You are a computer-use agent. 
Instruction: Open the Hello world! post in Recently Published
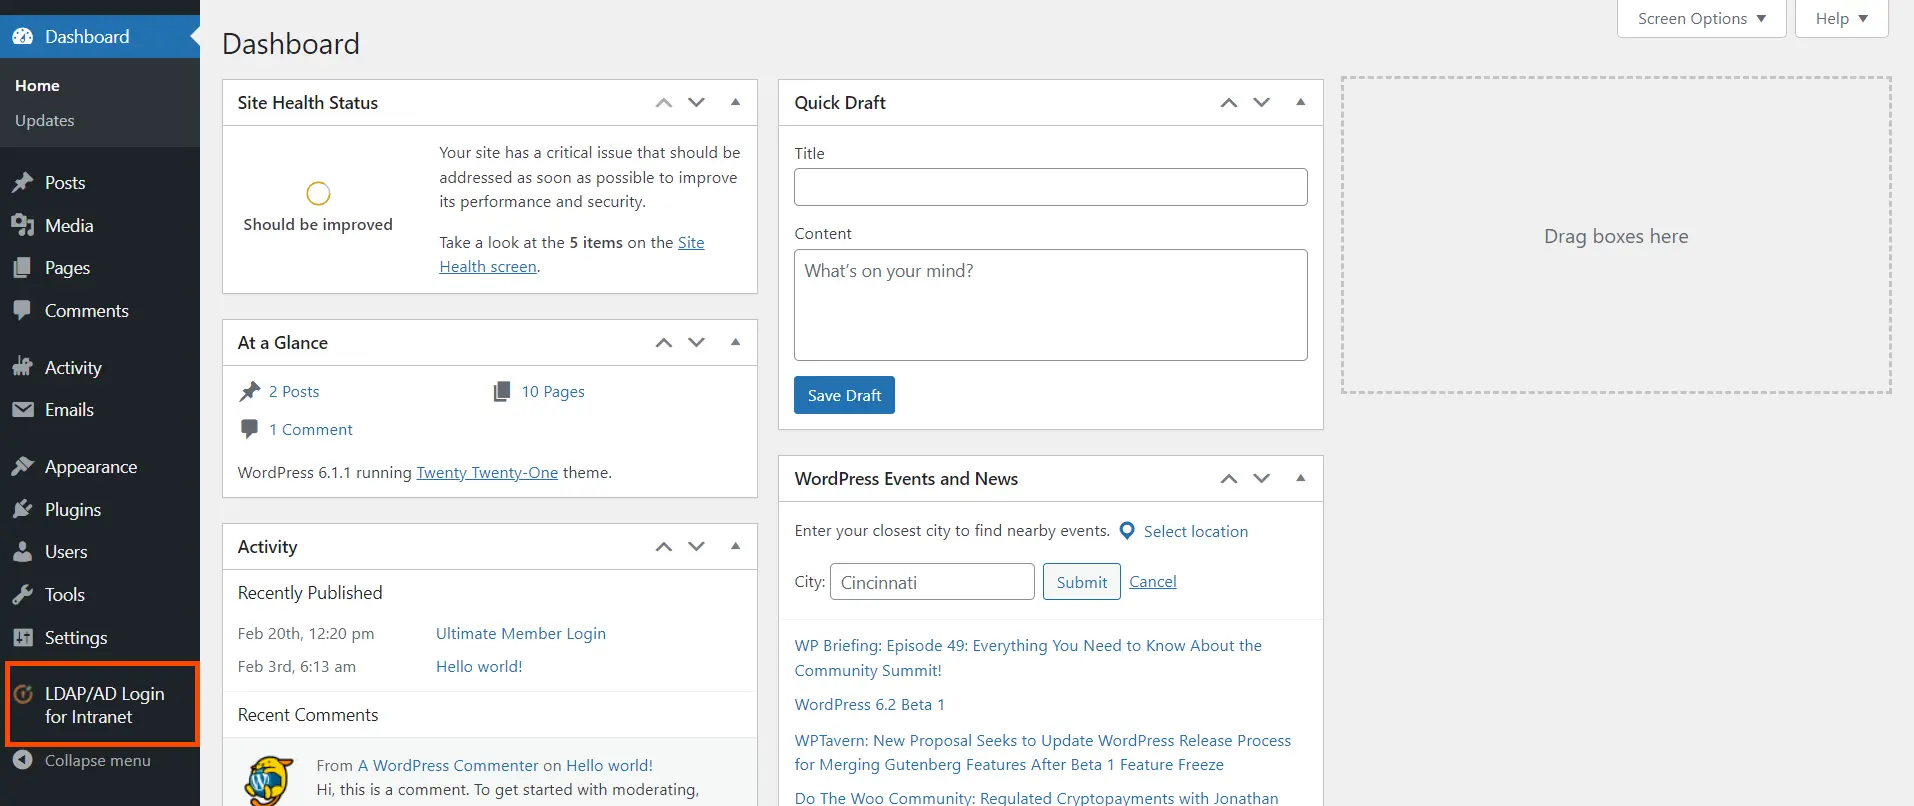point(479,667)
